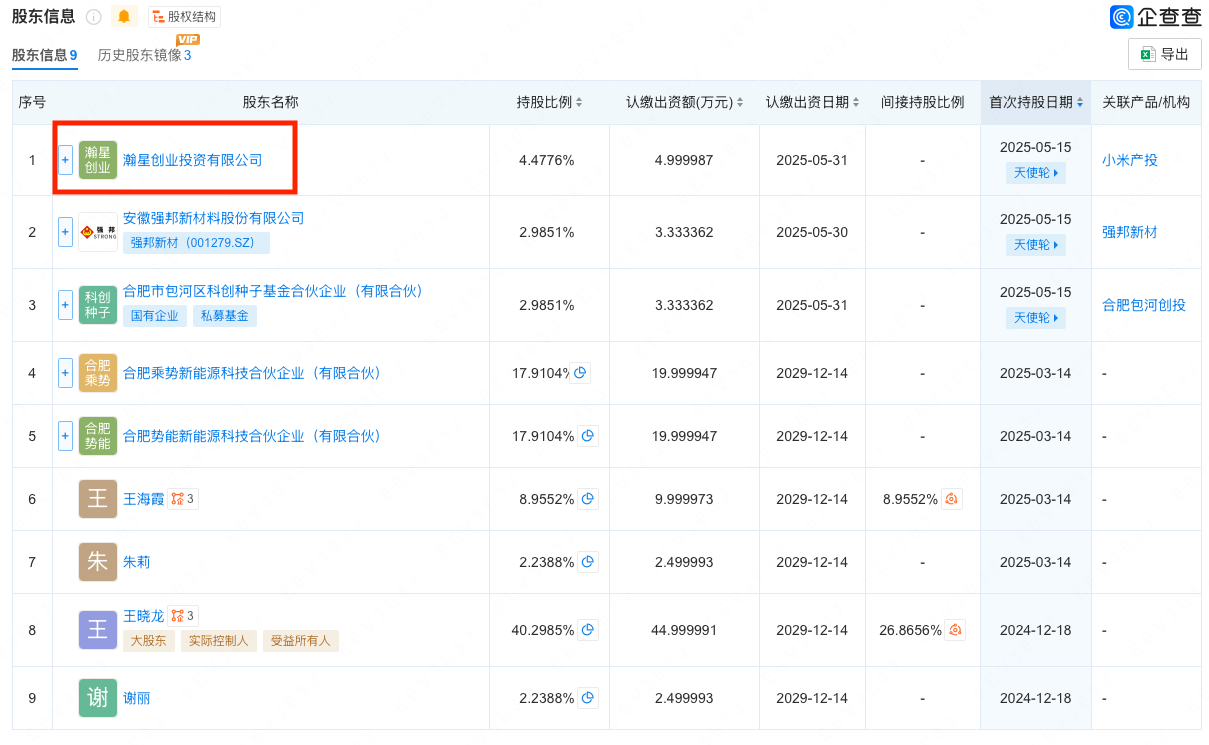Image resolution: width=1209 pixels, height=745 pixels.
Task: Sort by 首次持股日期 column
Action: [1080, 103]
